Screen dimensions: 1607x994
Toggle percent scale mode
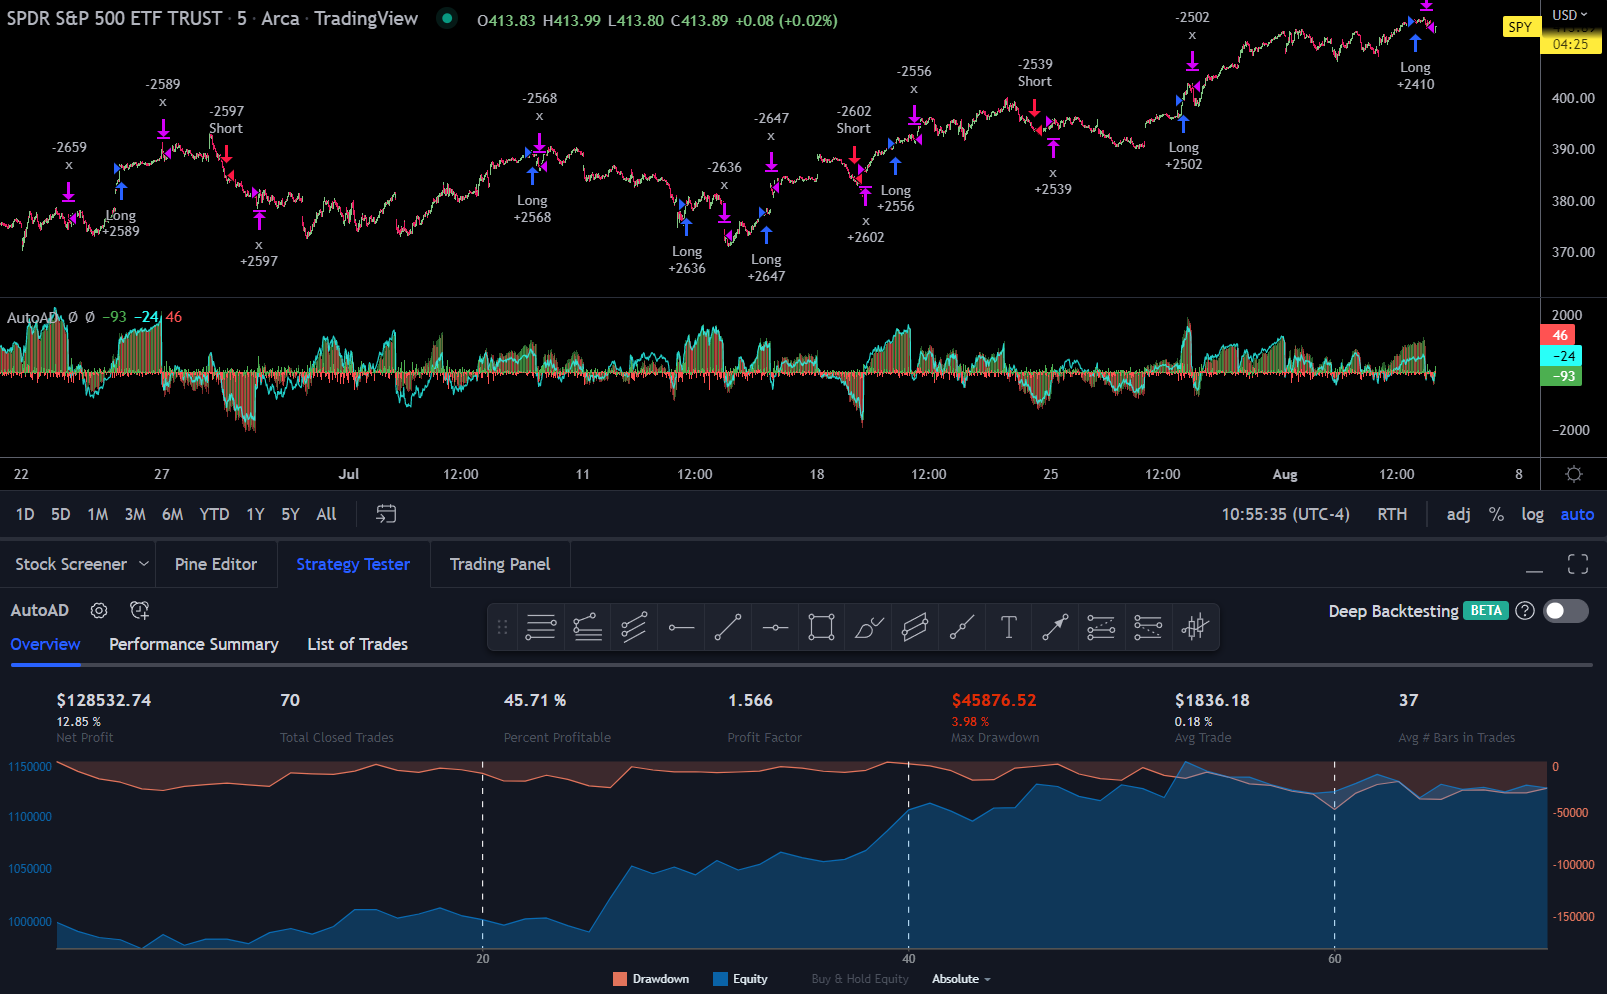pyautogui.click(x=1496, y=514)
